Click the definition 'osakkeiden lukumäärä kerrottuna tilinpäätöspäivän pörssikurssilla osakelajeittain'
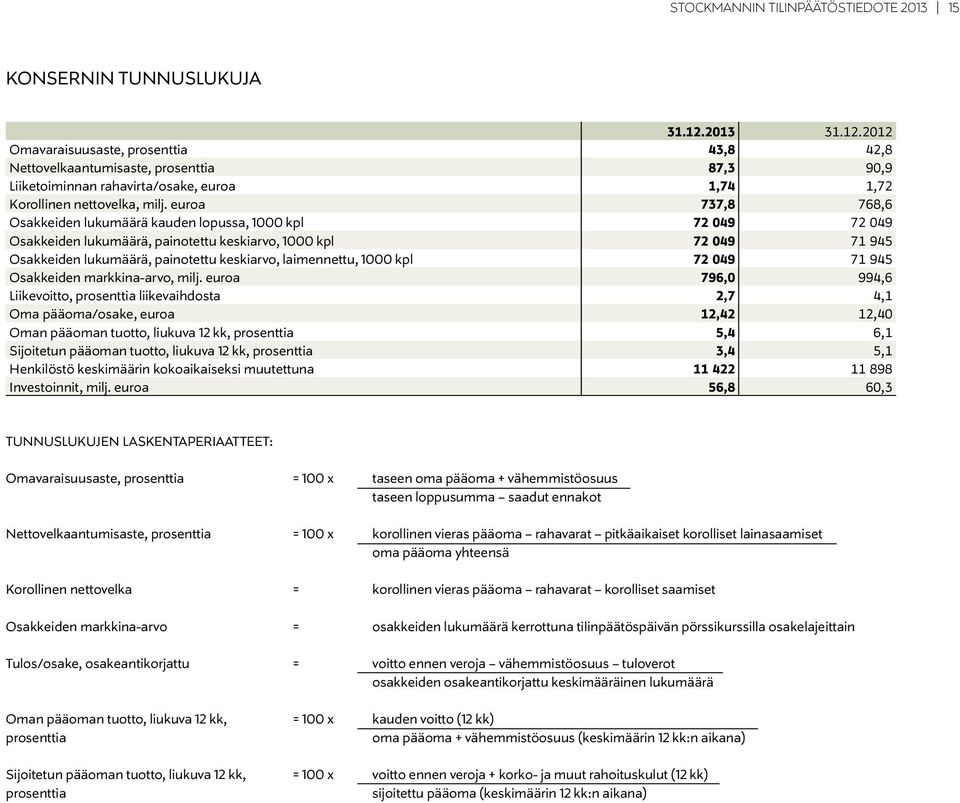This screenshot has height=803, width=960. click(613, 627)
